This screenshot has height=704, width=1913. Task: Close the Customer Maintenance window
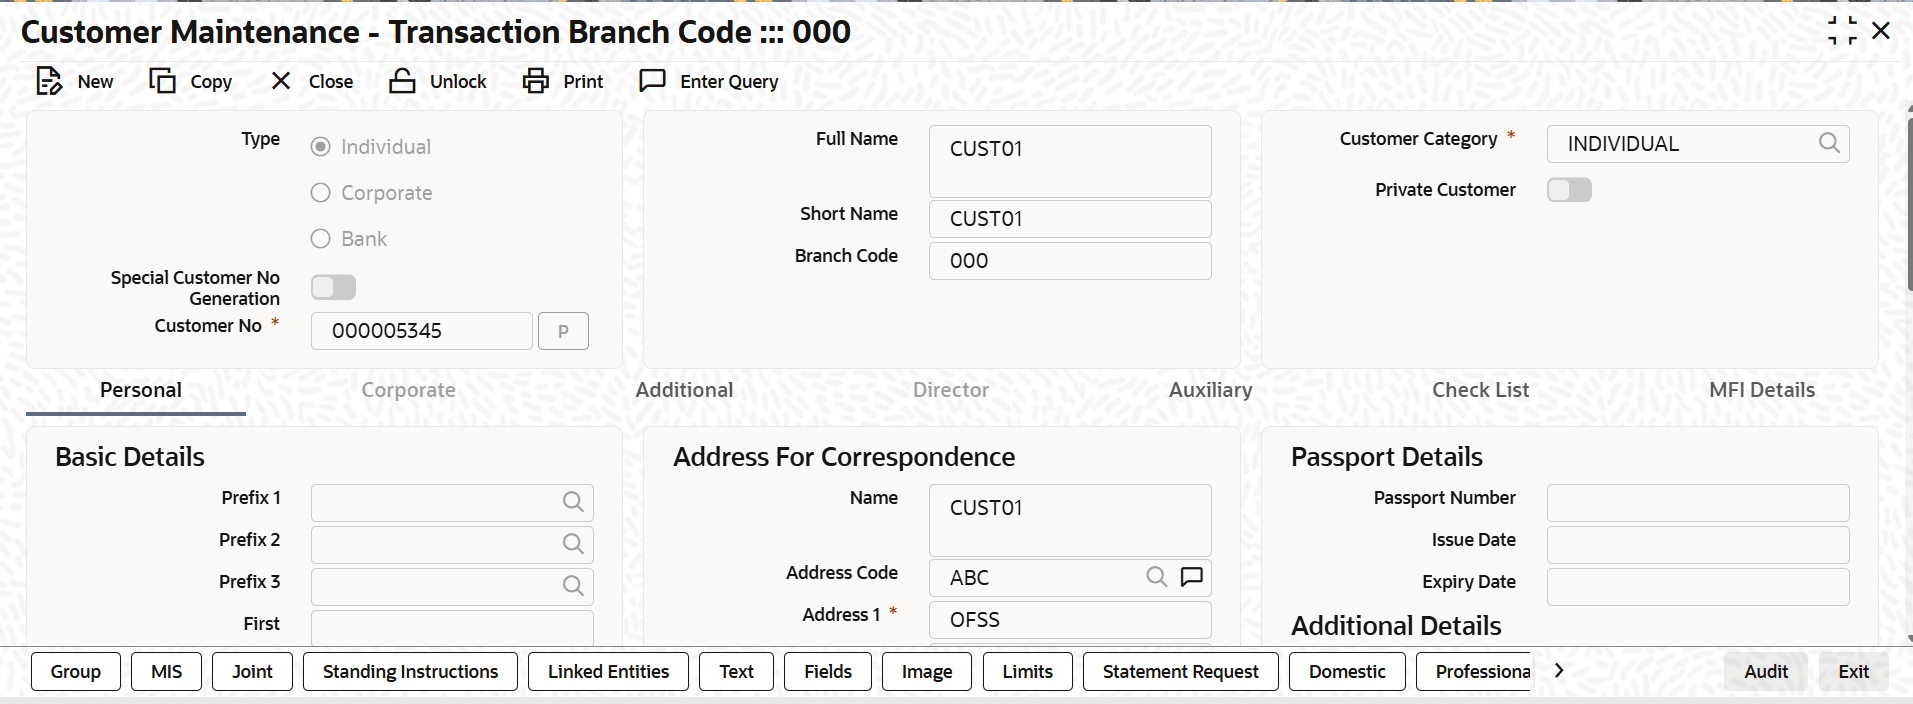point(1881,31)
